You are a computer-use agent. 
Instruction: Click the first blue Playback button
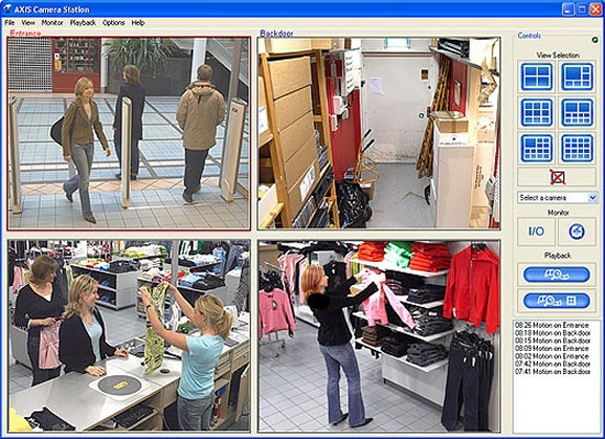(557, 273)
